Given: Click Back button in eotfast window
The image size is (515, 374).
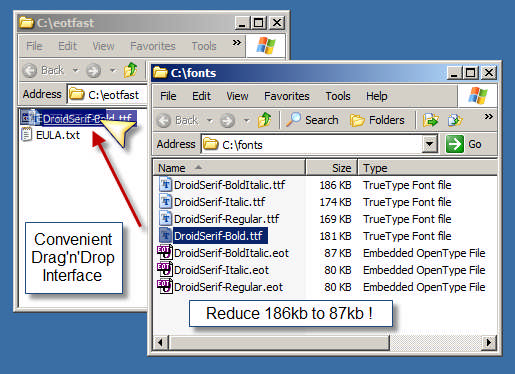Looking at the screenshot, I should (x=43, y=70).
